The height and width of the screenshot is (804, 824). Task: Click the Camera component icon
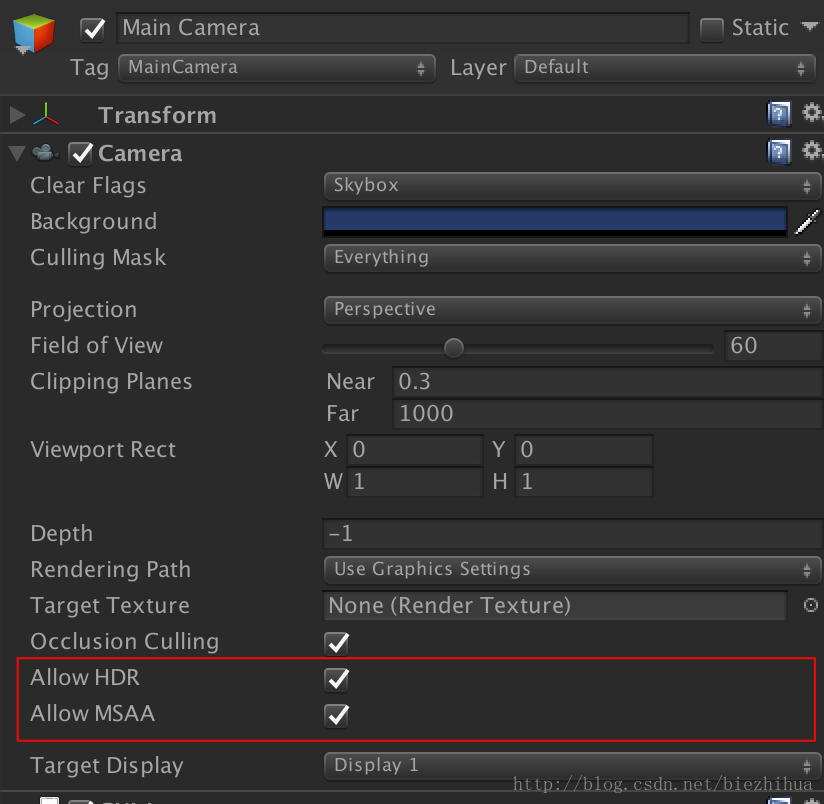[45, 153]
